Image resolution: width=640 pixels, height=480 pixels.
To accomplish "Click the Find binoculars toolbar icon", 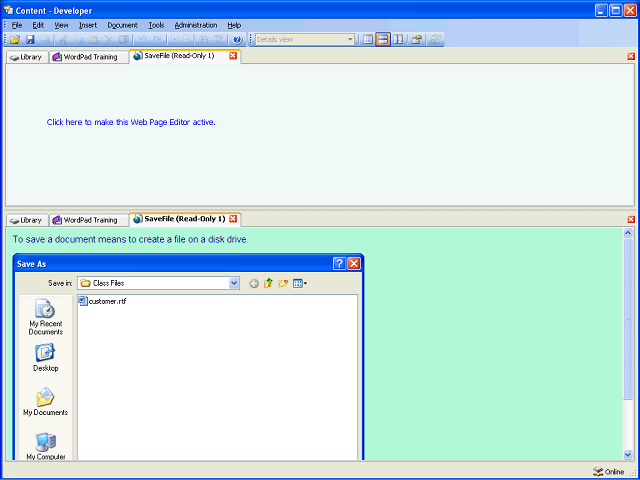I will pos(204,40).
